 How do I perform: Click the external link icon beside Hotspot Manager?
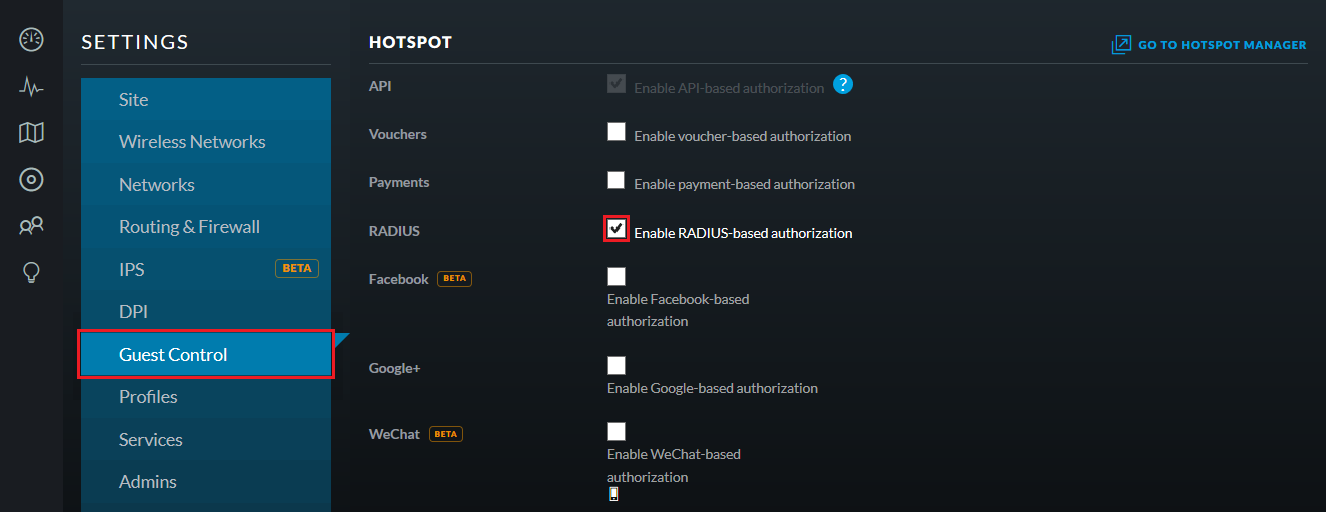click(x=1121, y=45)
